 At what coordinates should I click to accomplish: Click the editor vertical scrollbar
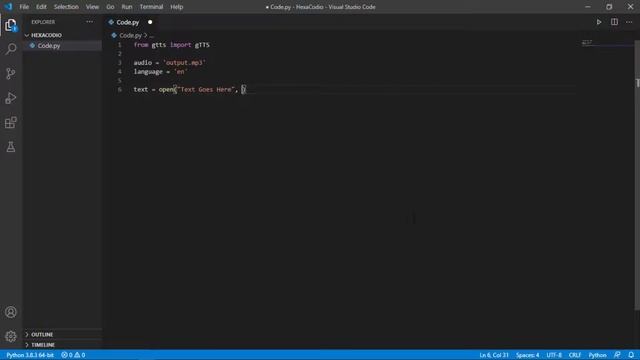click(x=637, y=175)
